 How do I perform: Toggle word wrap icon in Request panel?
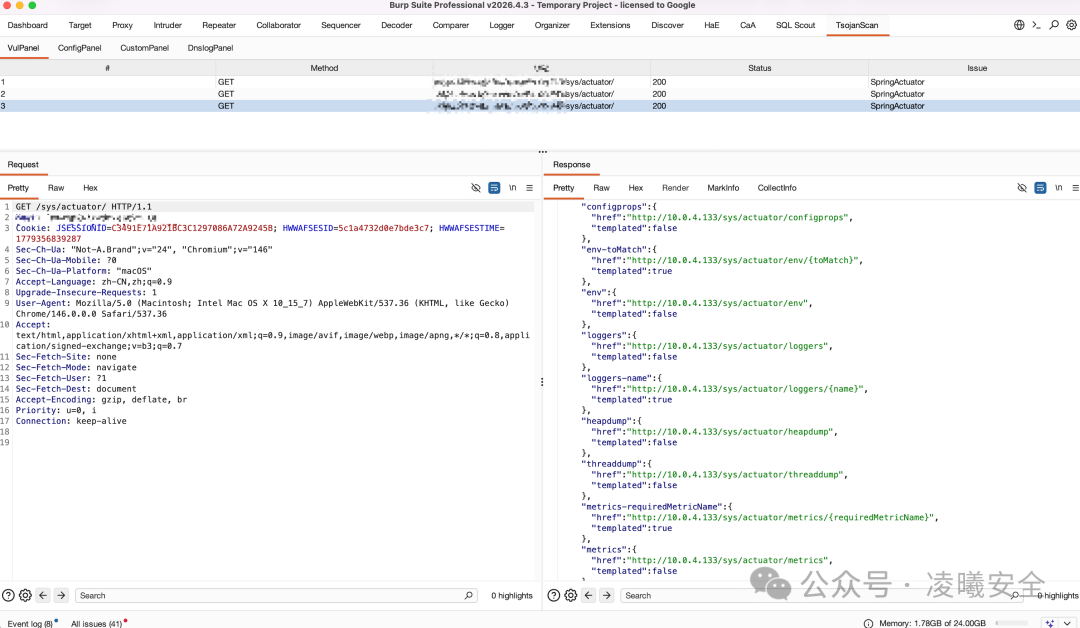tap(494, 188)
